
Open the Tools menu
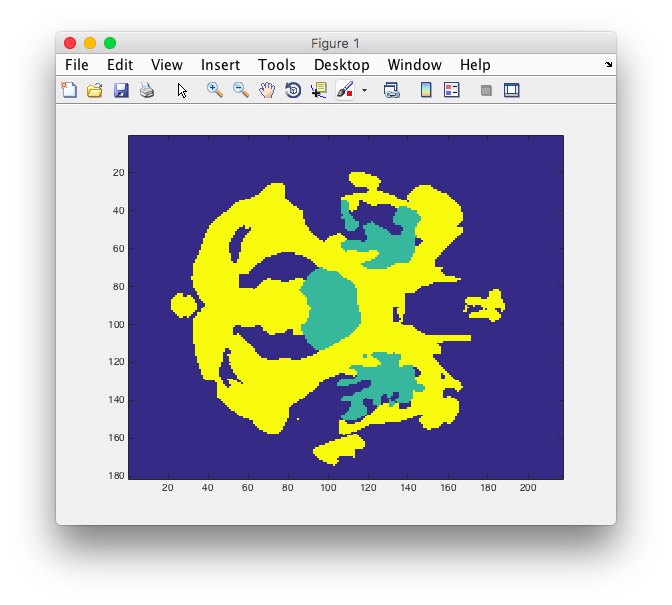(x=276, y=65)
